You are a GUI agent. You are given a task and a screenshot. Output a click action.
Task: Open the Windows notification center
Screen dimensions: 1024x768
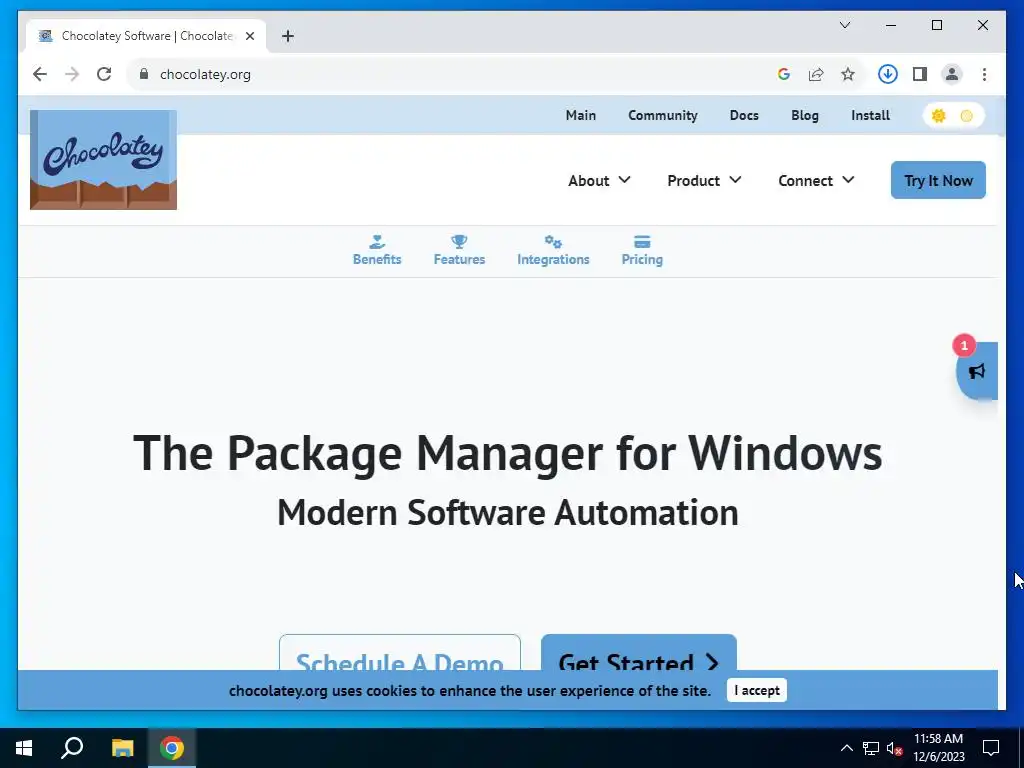[x=991, y=748]
